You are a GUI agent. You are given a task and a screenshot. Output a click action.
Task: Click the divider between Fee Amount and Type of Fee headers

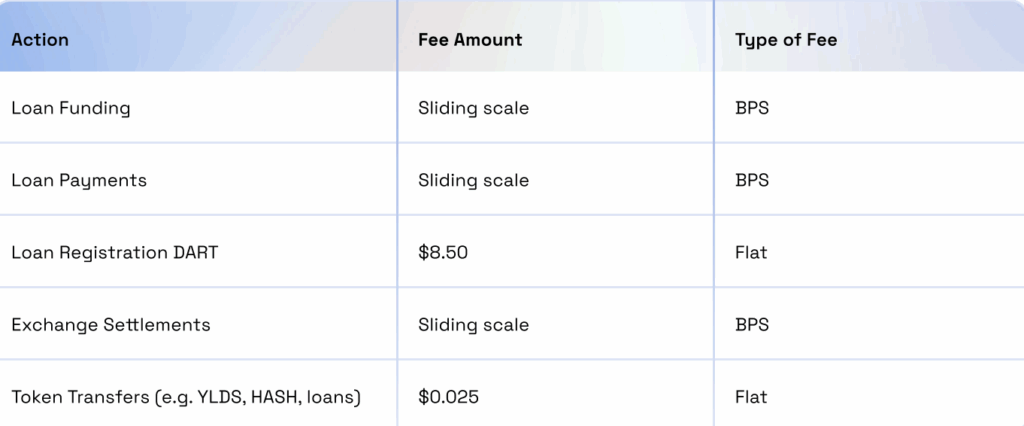(714, 36)
